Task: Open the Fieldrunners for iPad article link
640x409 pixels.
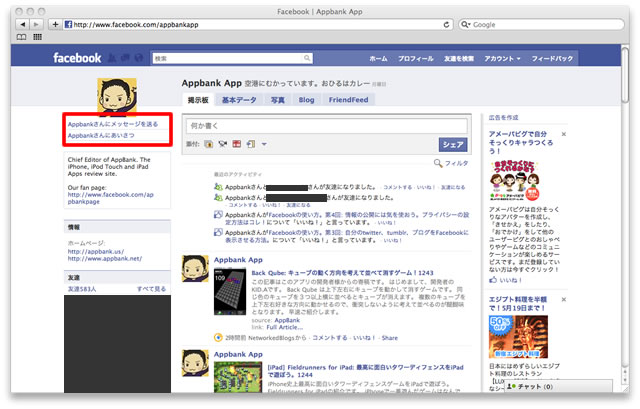Action: 365,371
